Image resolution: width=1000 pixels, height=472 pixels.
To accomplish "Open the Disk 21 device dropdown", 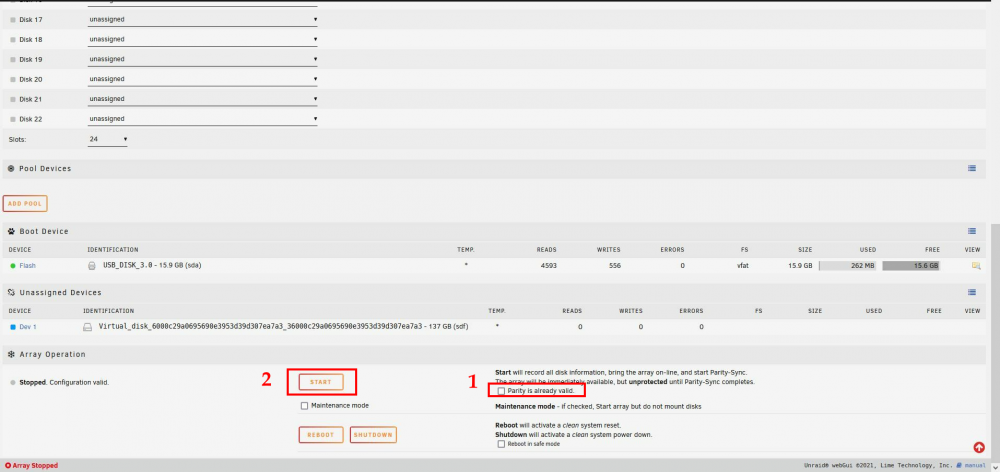I will 203,99.
